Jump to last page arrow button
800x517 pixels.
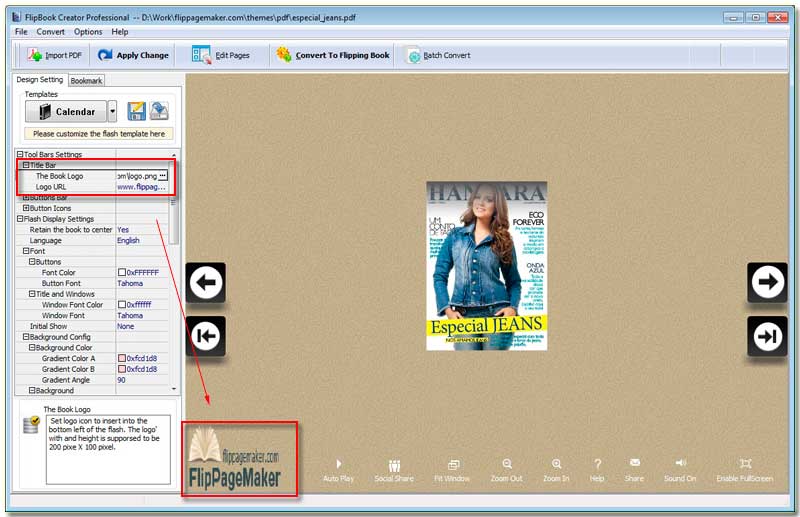(x=767, y=336)
